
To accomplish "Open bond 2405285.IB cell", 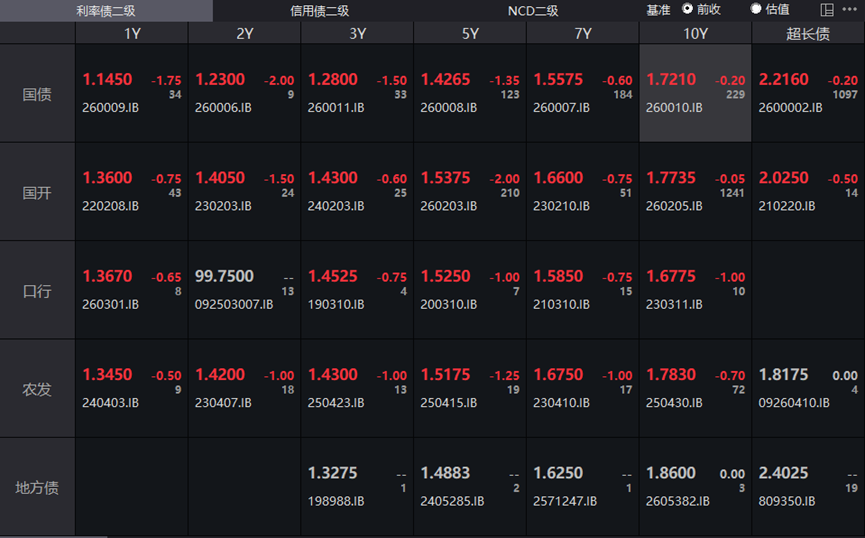I will [470, 487].
